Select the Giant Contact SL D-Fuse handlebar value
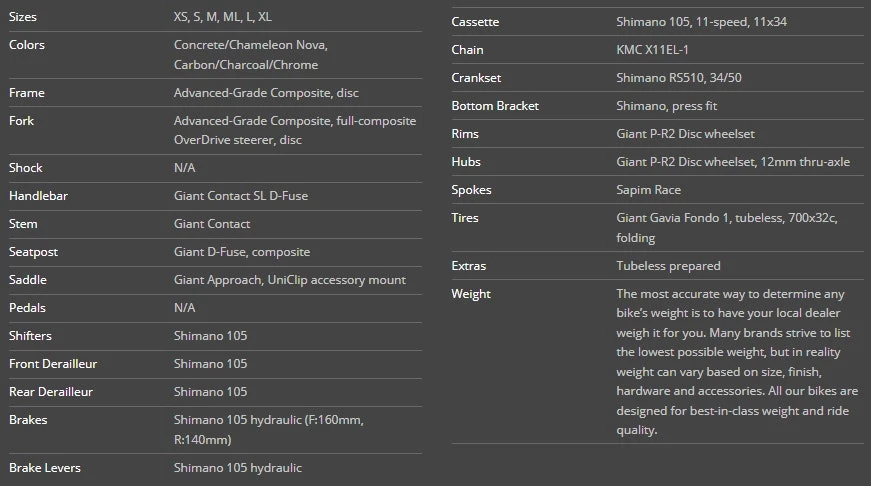This screenshot has height=486, width=871. 240,196
